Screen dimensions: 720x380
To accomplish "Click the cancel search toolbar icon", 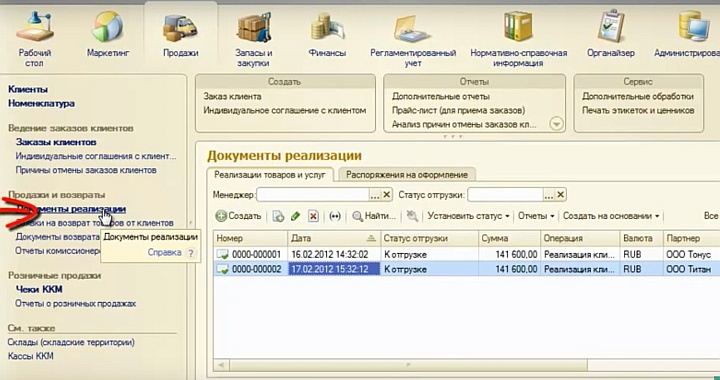I will pyautogui.click(x=412, y=216).
